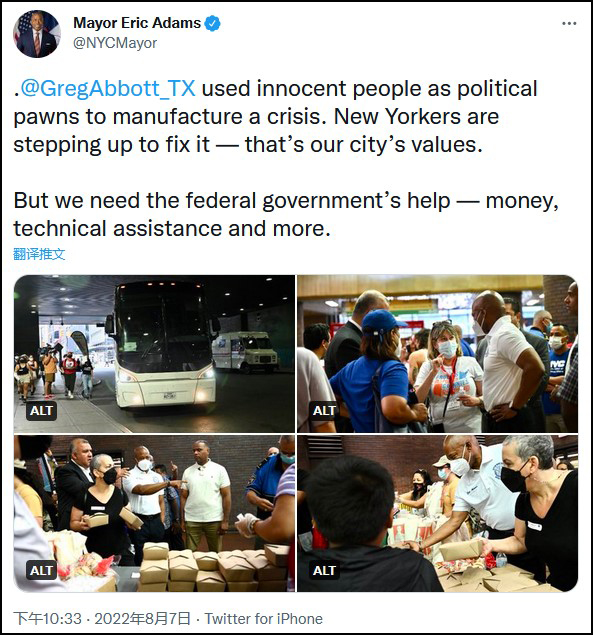Image resolution: width=593 pixels, height=635 pixels.
Task: Show ALT text on handing-out-food photo
Action: point(324,570)
